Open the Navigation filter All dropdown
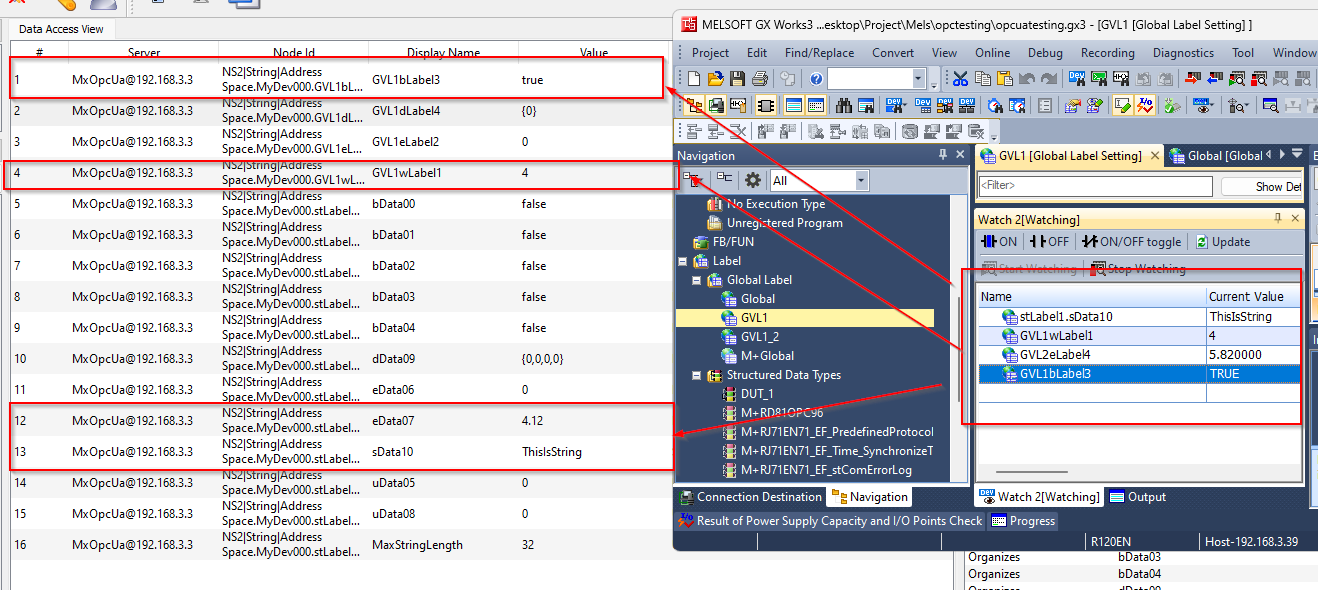Image resolution: width=1318 pixels, height=590 pixels. (x=861, y=180)
